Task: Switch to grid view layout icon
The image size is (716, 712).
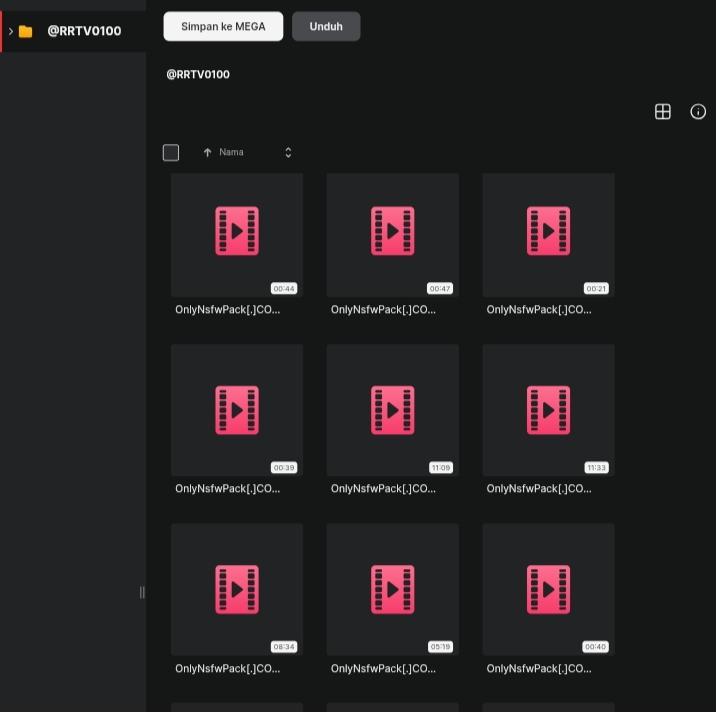Action: [663, 111]
